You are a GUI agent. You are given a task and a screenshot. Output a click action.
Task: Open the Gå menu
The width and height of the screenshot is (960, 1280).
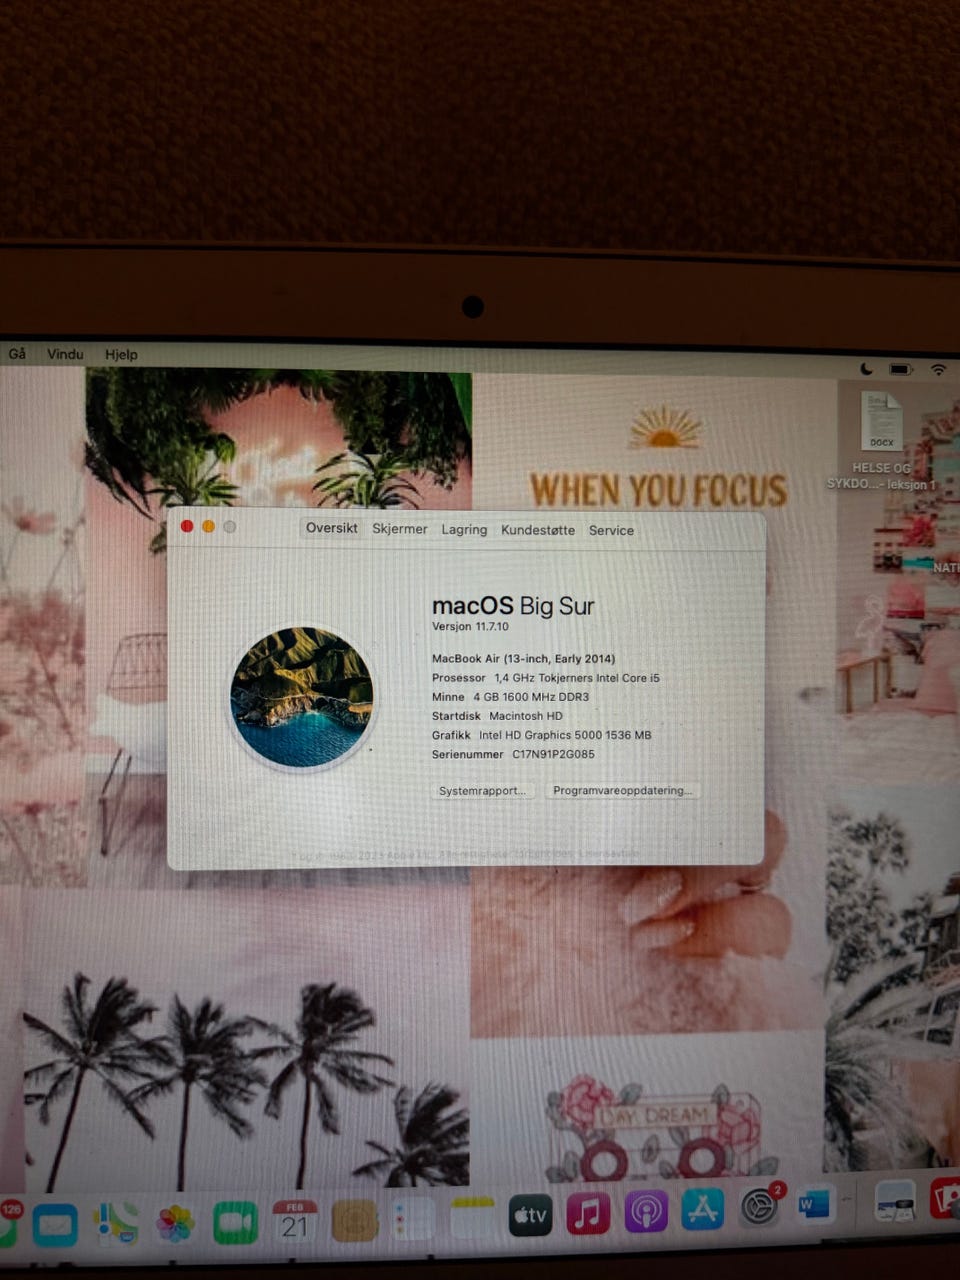17,354
